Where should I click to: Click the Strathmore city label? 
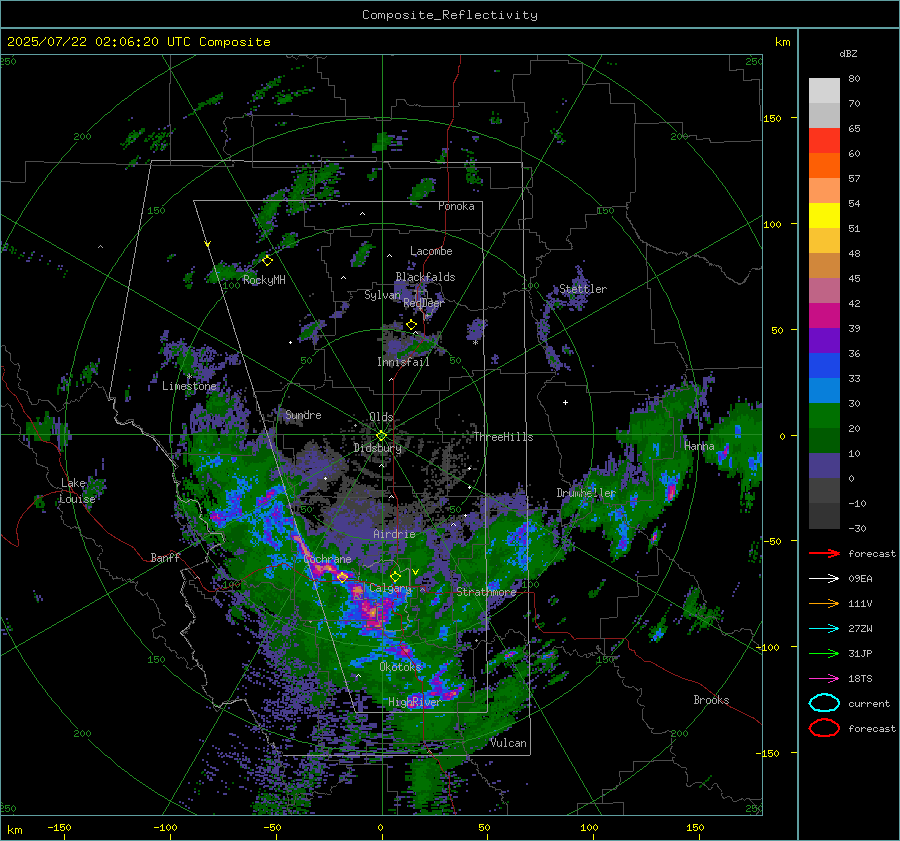(486, 592)
